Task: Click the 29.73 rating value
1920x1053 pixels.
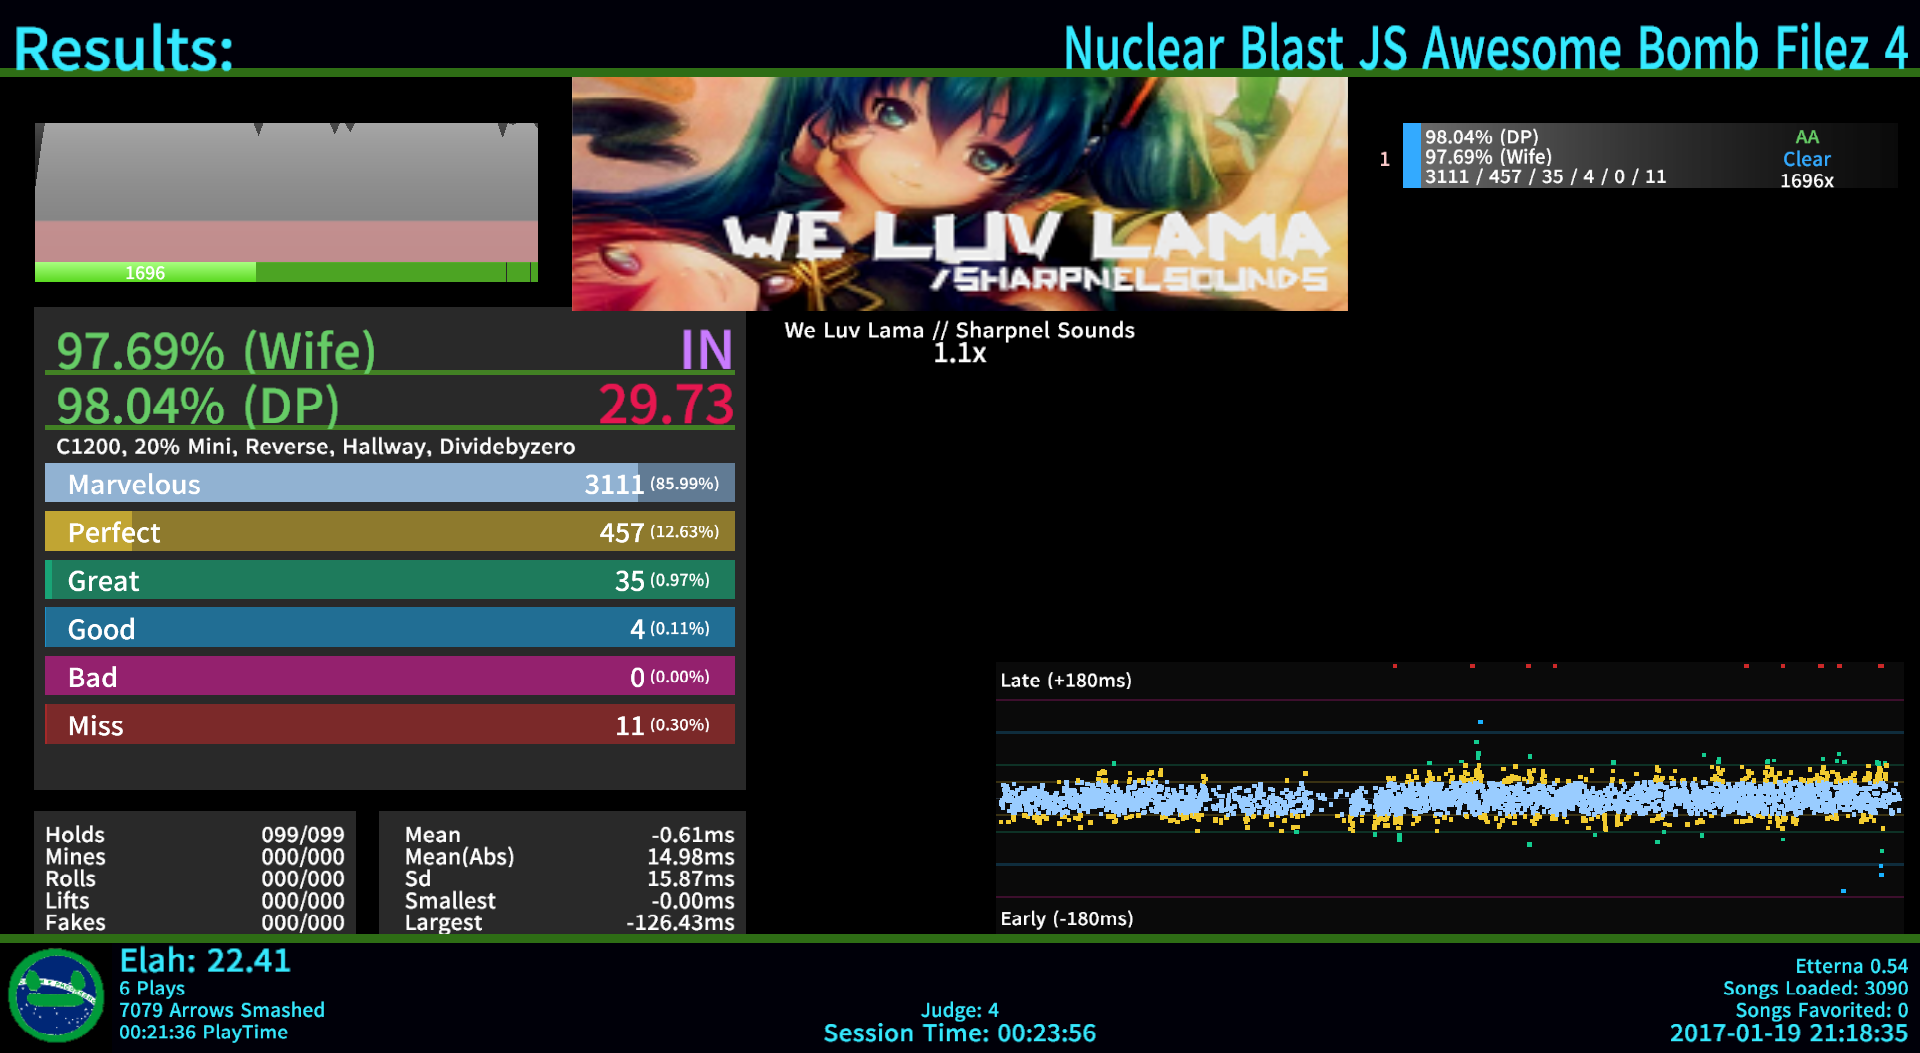Action: [666, 404]
